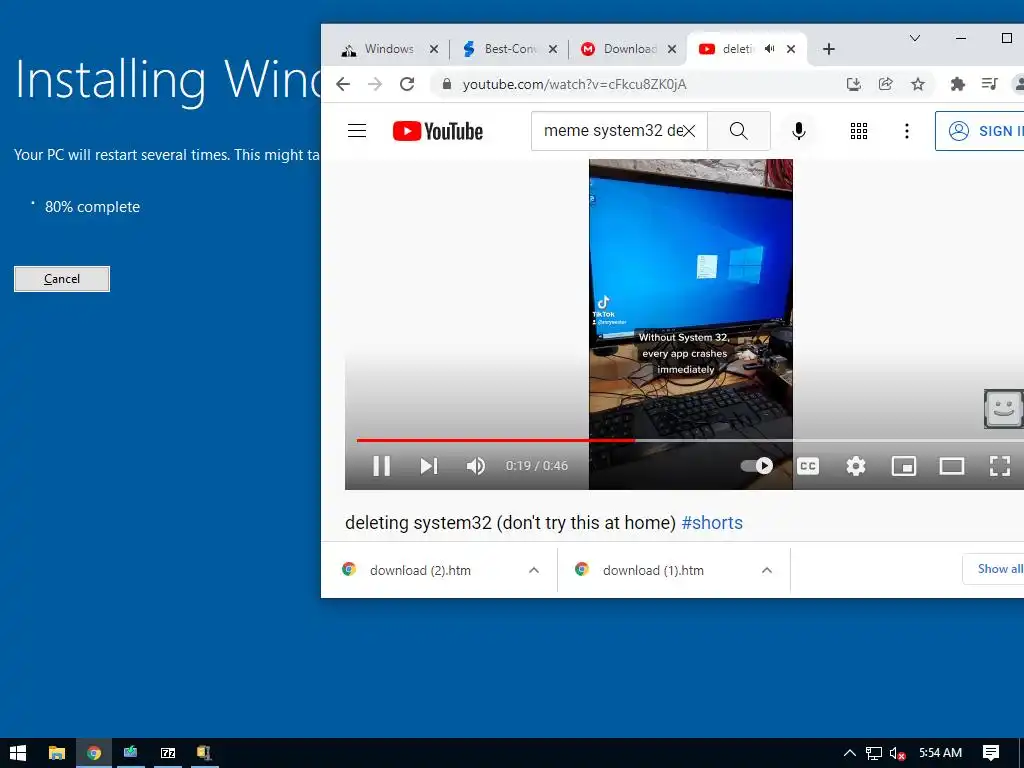This screenshot has height=768, width=1024.
Task: Open a new browser tab
Action: tap(829, 49)
